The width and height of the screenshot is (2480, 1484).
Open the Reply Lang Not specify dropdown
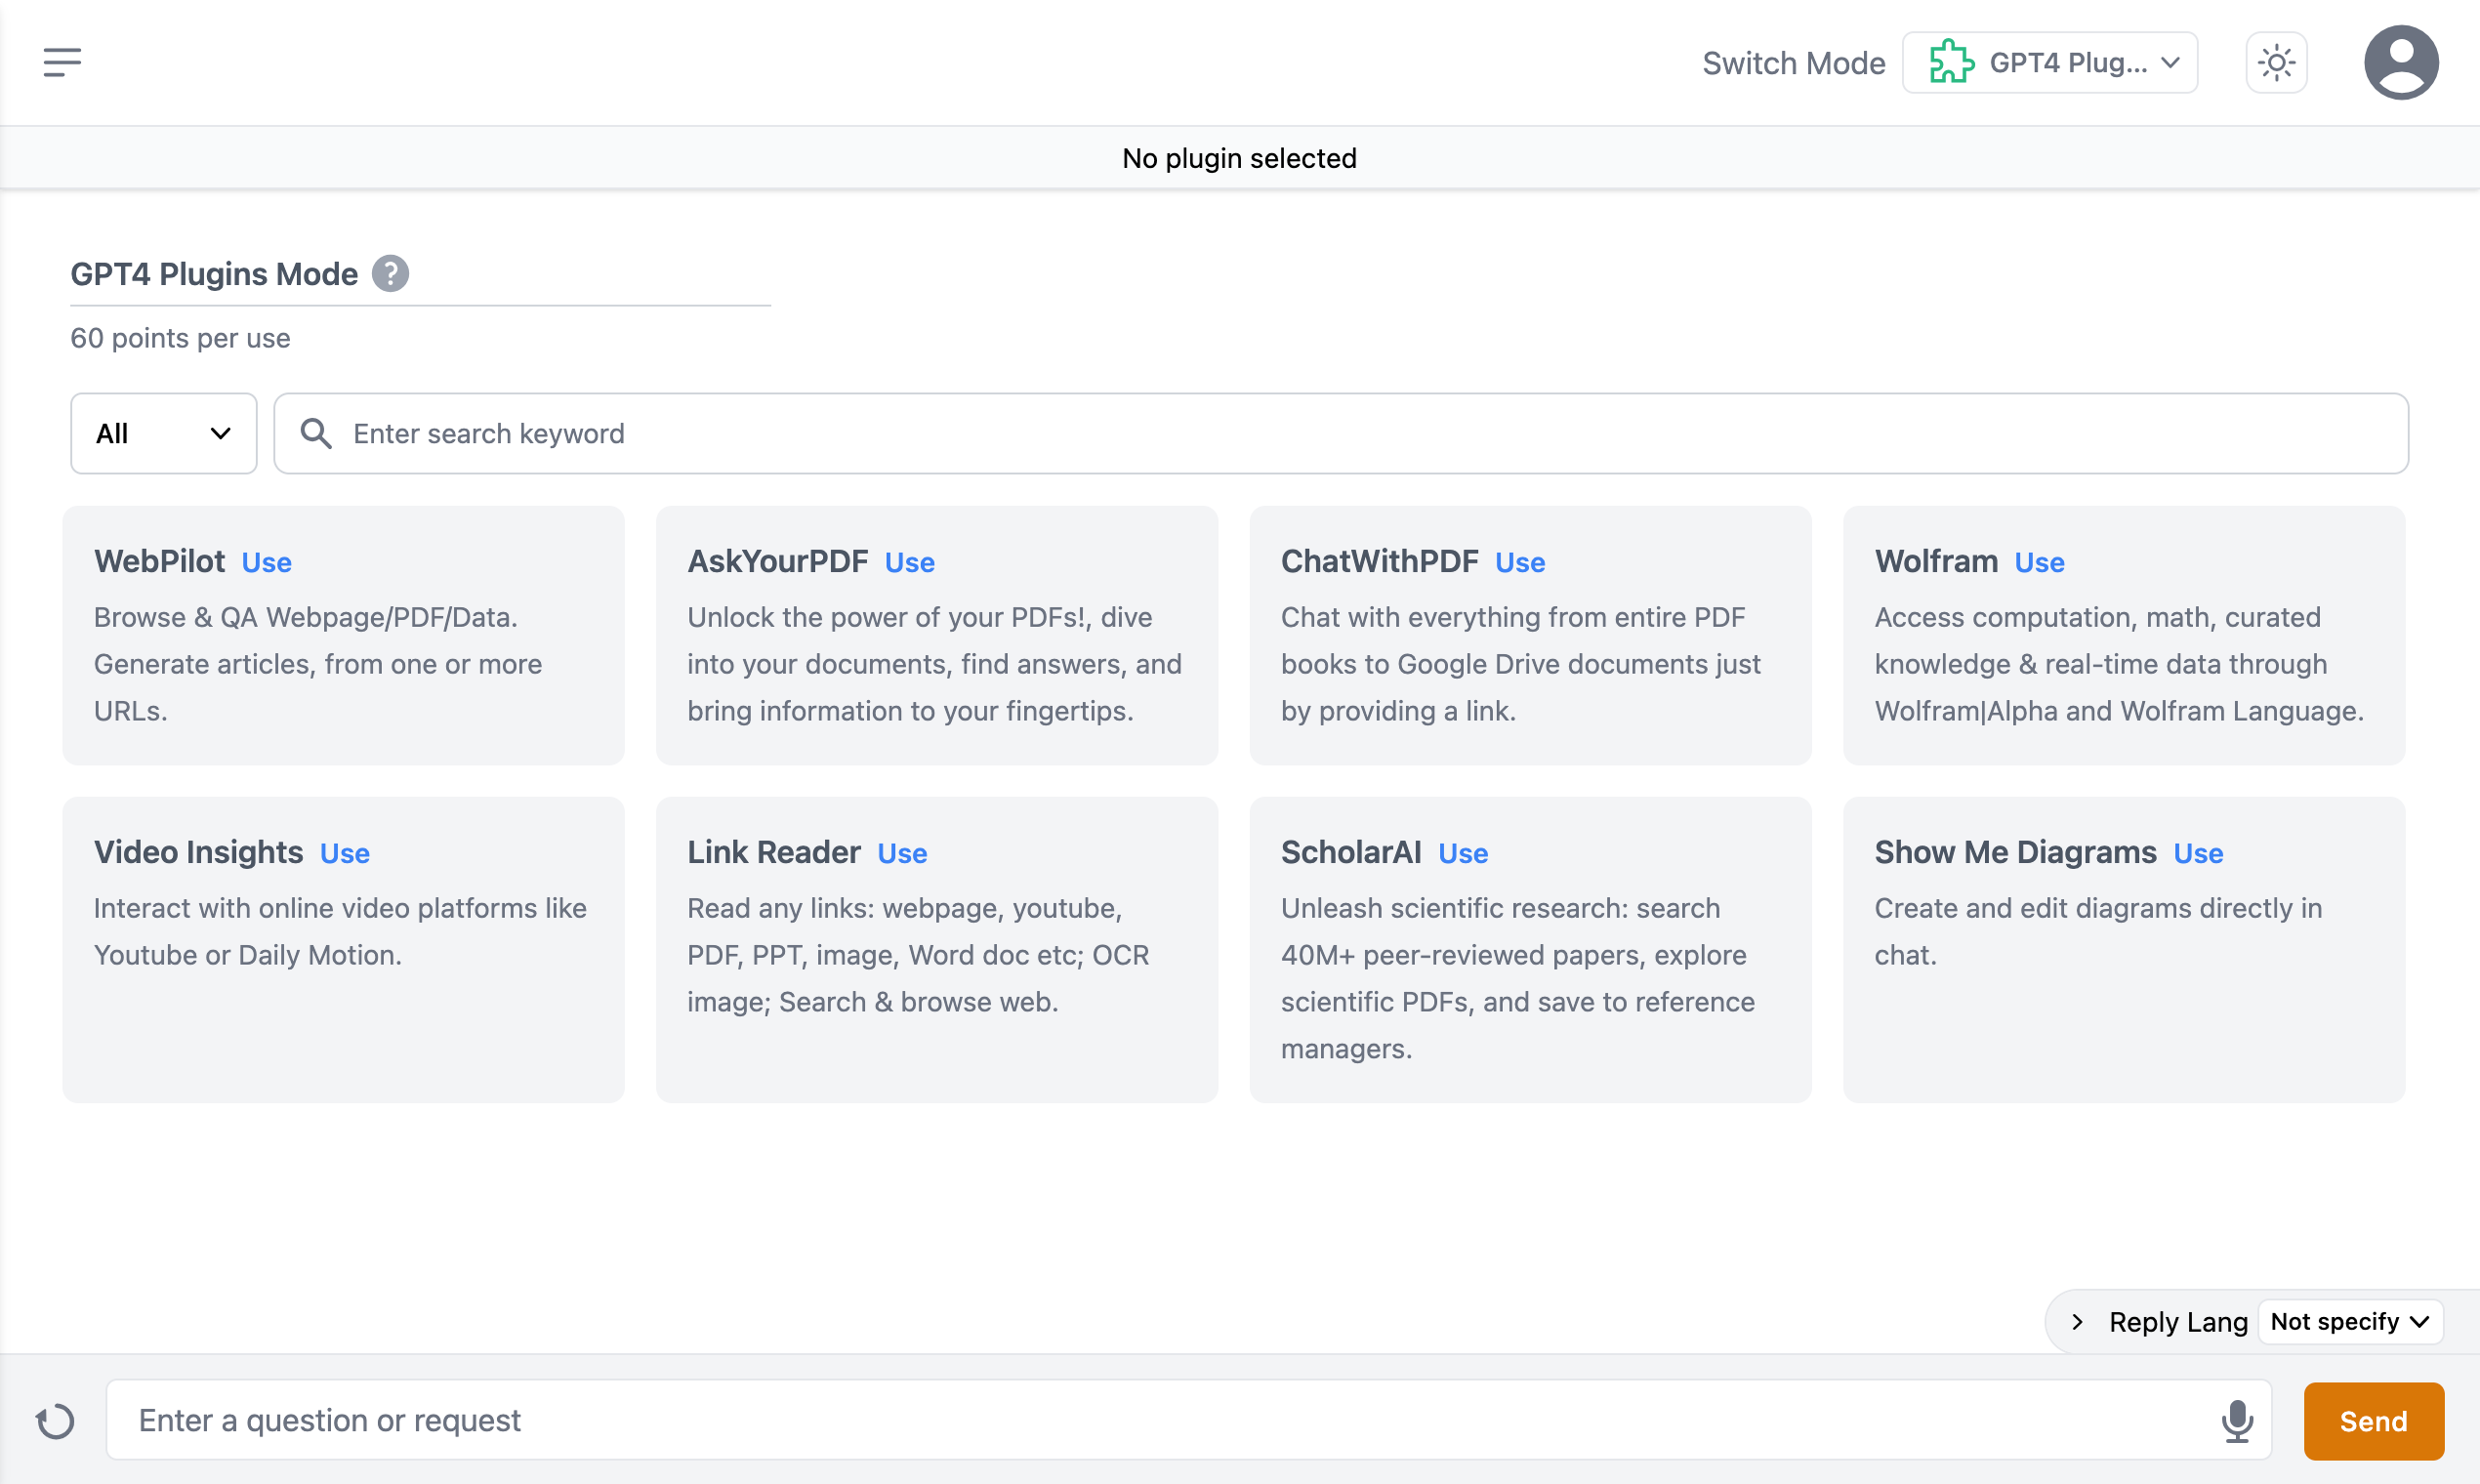(2350, 1322)
